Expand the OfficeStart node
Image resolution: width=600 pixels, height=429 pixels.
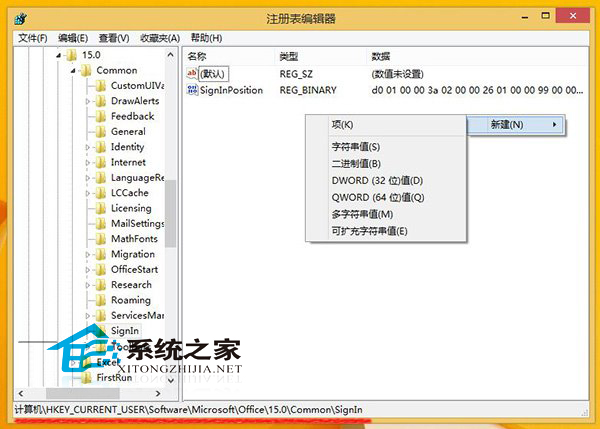[88, 270]
